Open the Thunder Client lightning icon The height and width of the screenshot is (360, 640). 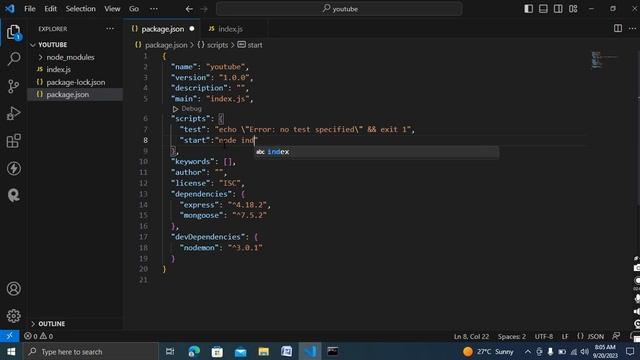click(x=13, y=168)
